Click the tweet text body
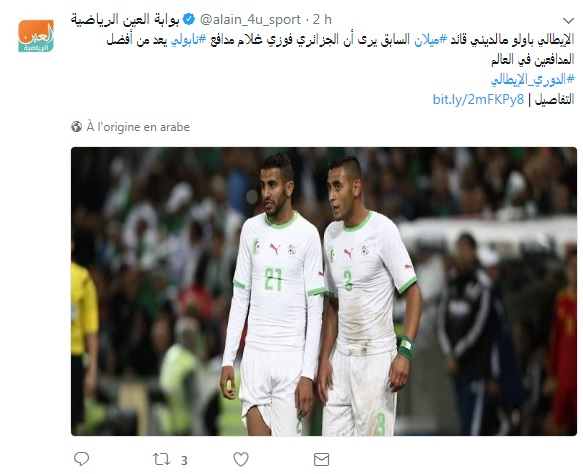This screenshot has width=583, height=474. point(340,49)
